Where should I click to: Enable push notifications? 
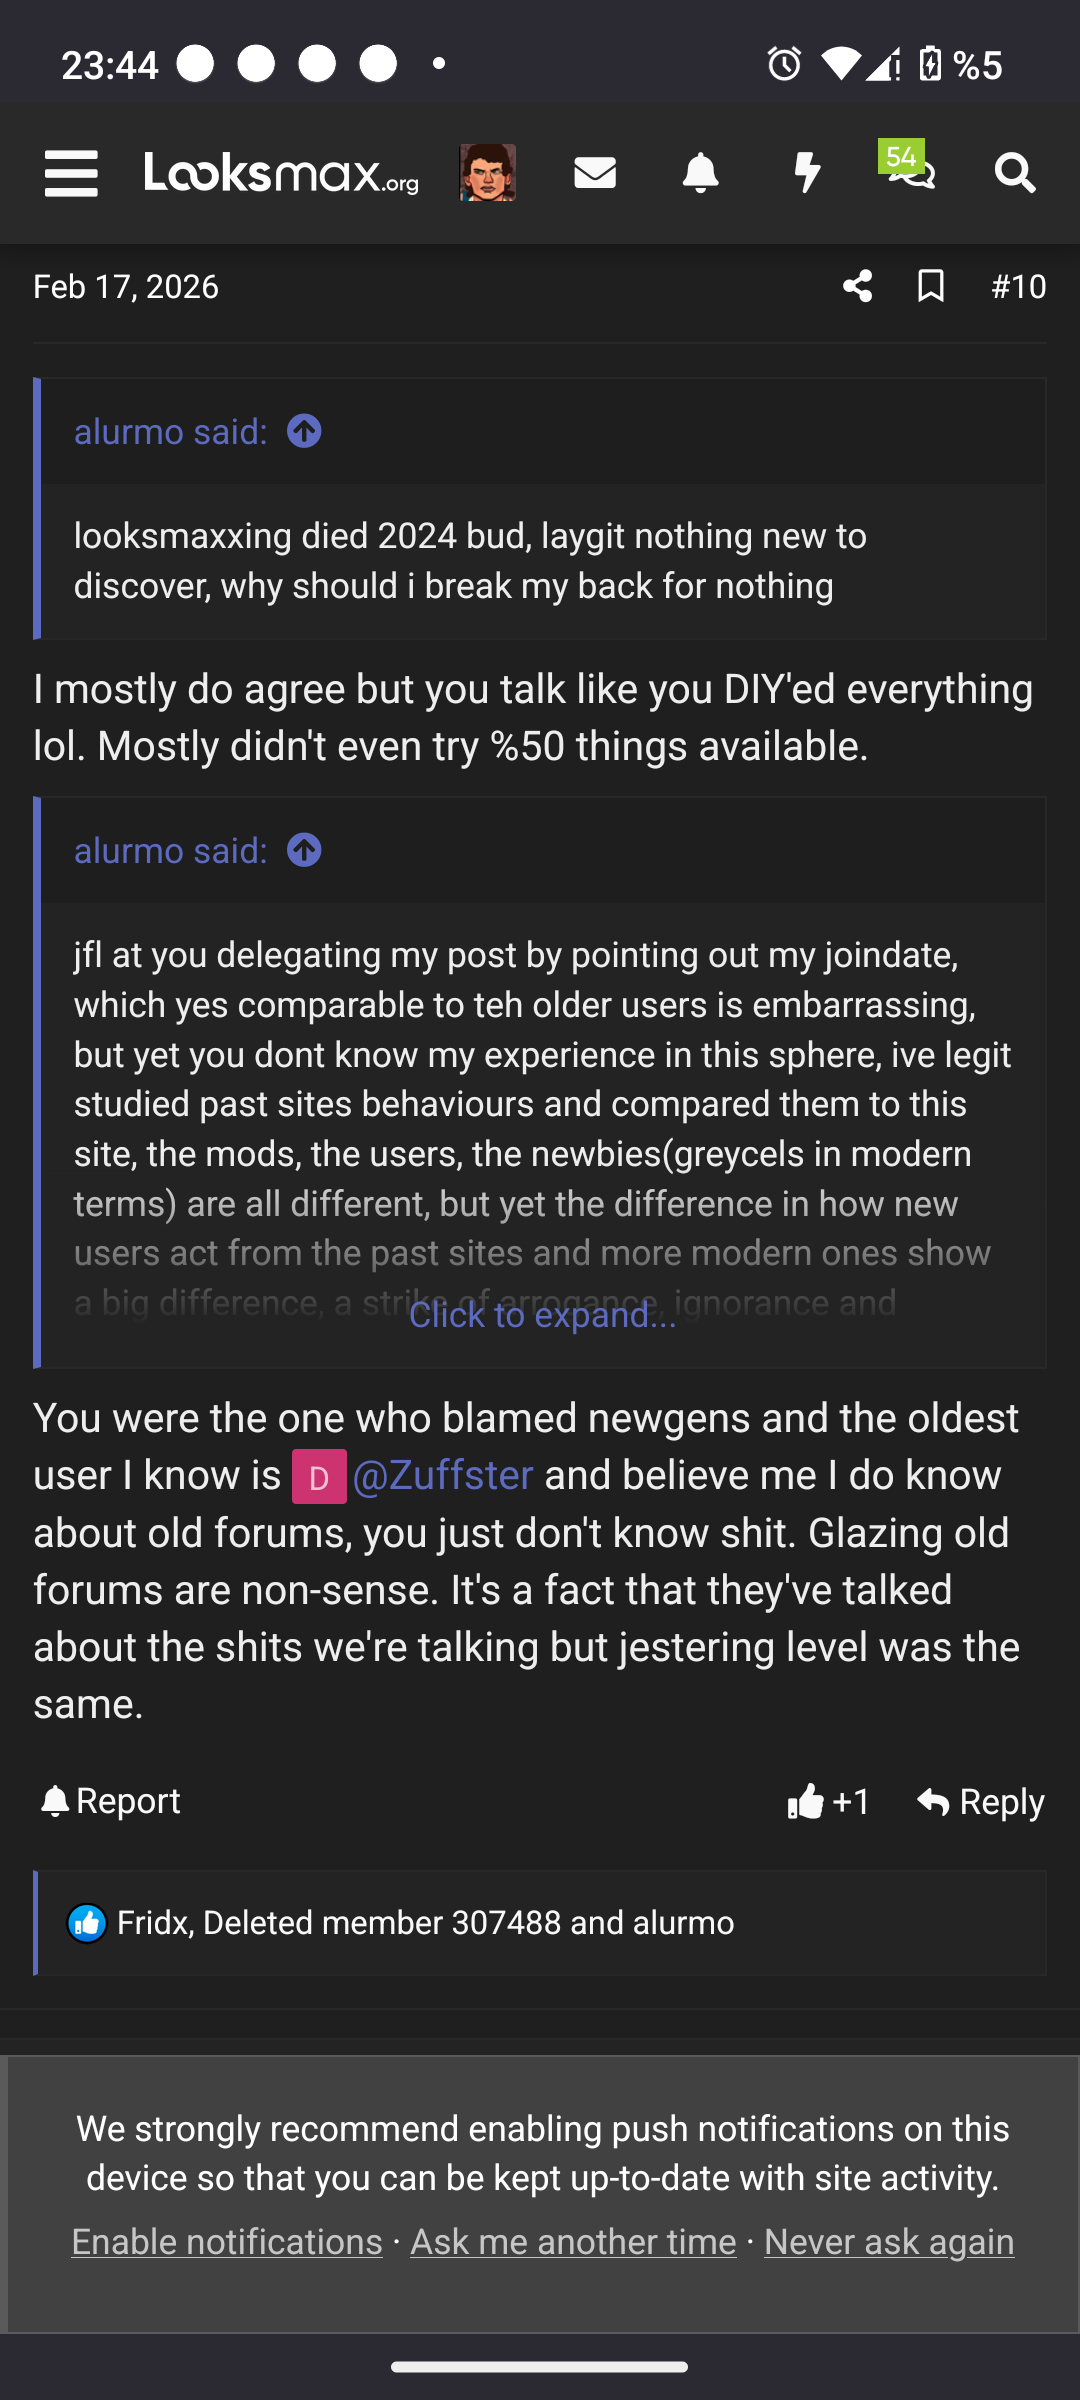tap(227, 2242)
